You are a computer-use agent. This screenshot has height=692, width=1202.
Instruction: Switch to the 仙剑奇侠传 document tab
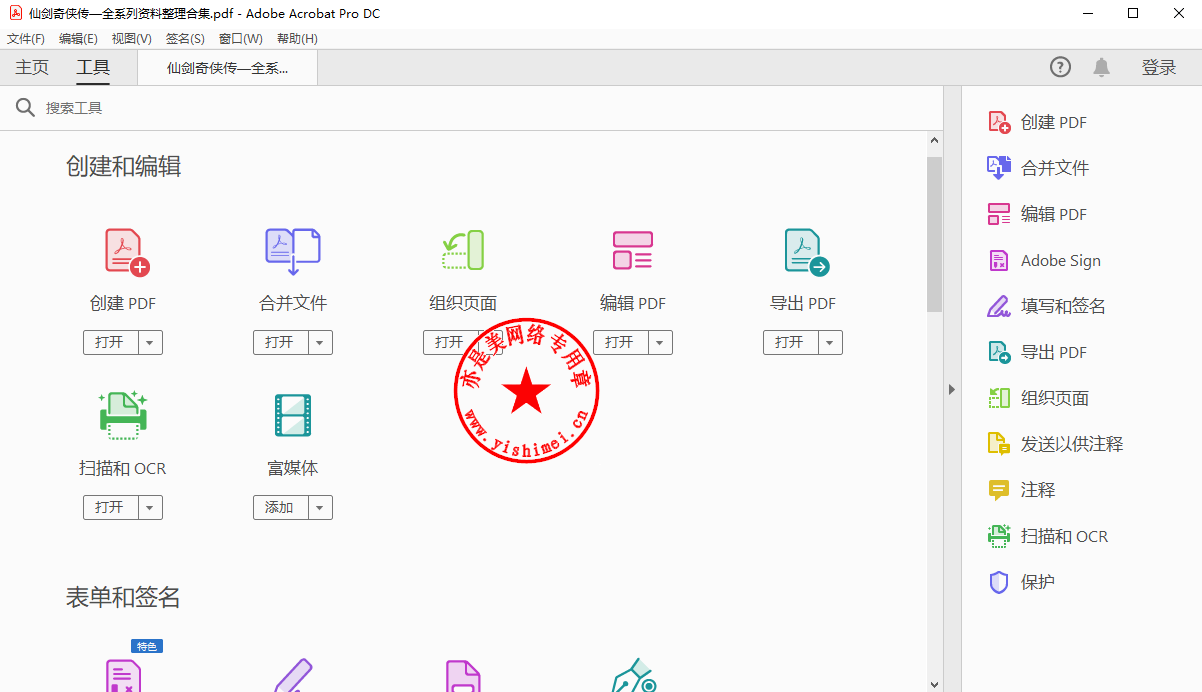(x=227, y=68)
